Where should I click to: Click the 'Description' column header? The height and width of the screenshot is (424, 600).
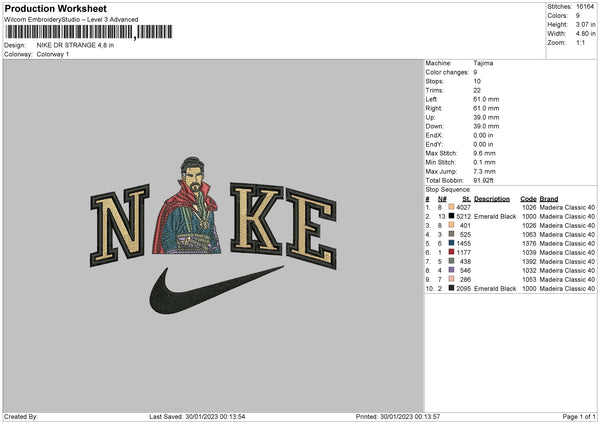pyautogui.click(x=492, y=199)
